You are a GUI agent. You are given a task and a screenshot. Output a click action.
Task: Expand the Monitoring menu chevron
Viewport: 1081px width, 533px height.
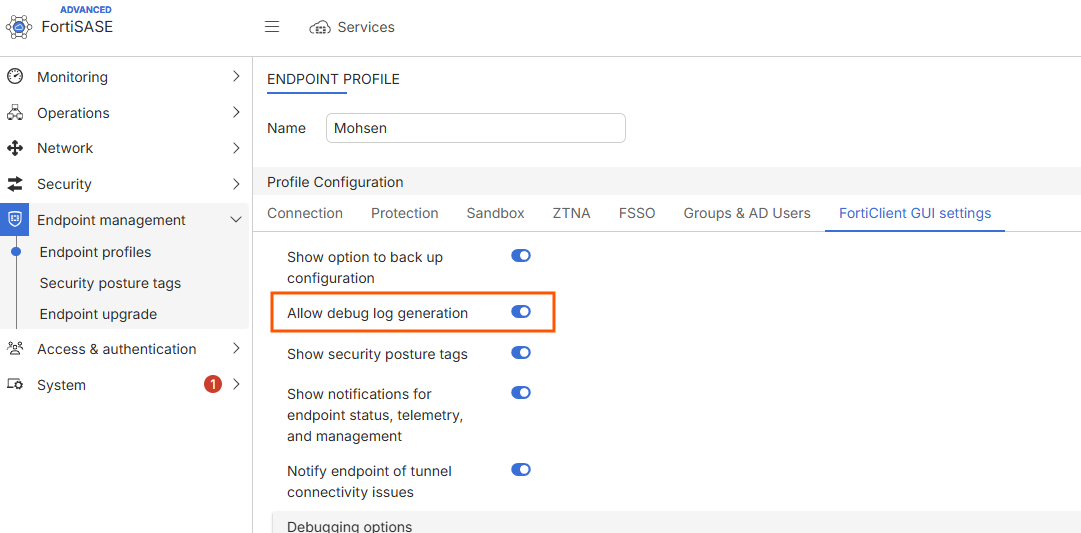236,77
